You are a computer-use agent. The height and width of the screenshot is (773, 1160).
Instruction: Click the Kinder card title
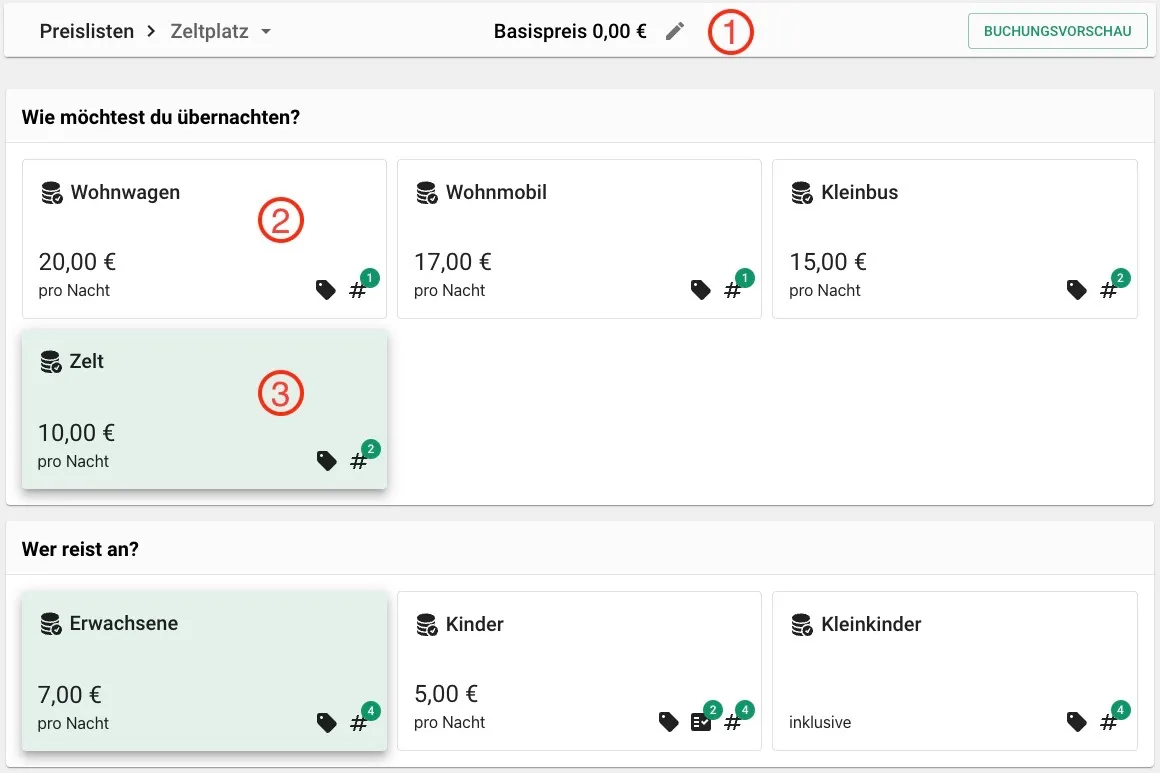[474, 624]
